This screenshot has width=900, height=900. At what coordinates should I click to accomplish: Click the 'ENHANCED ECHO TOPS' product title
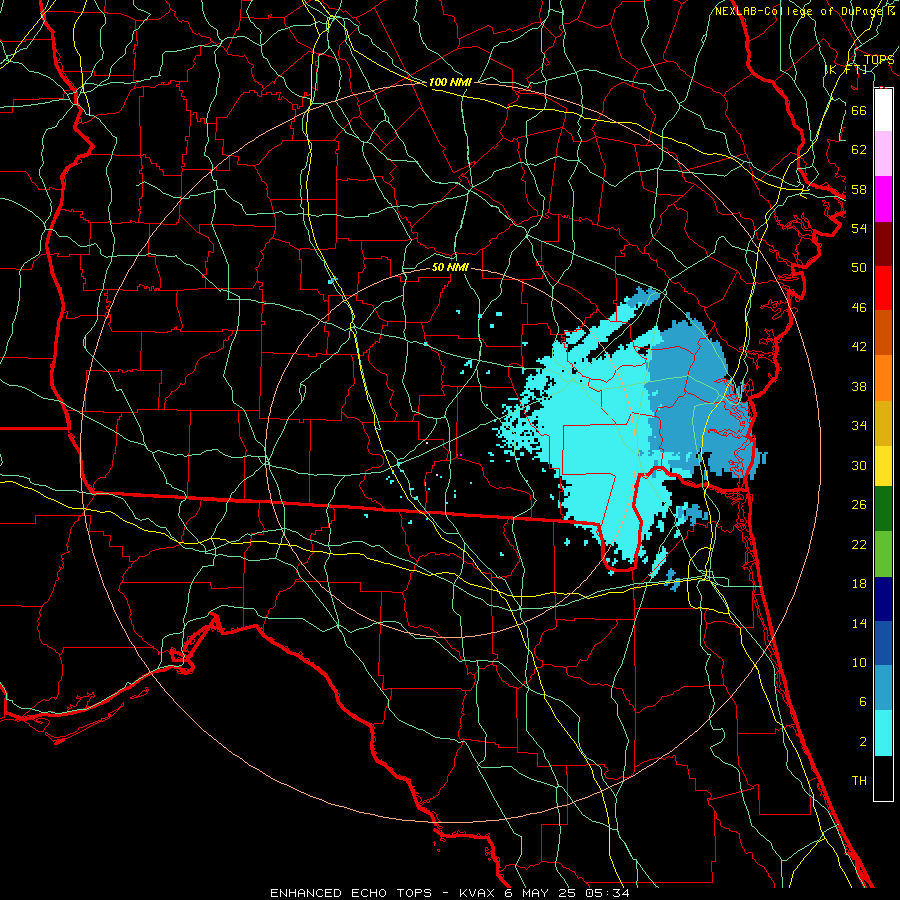click(351, 893)
